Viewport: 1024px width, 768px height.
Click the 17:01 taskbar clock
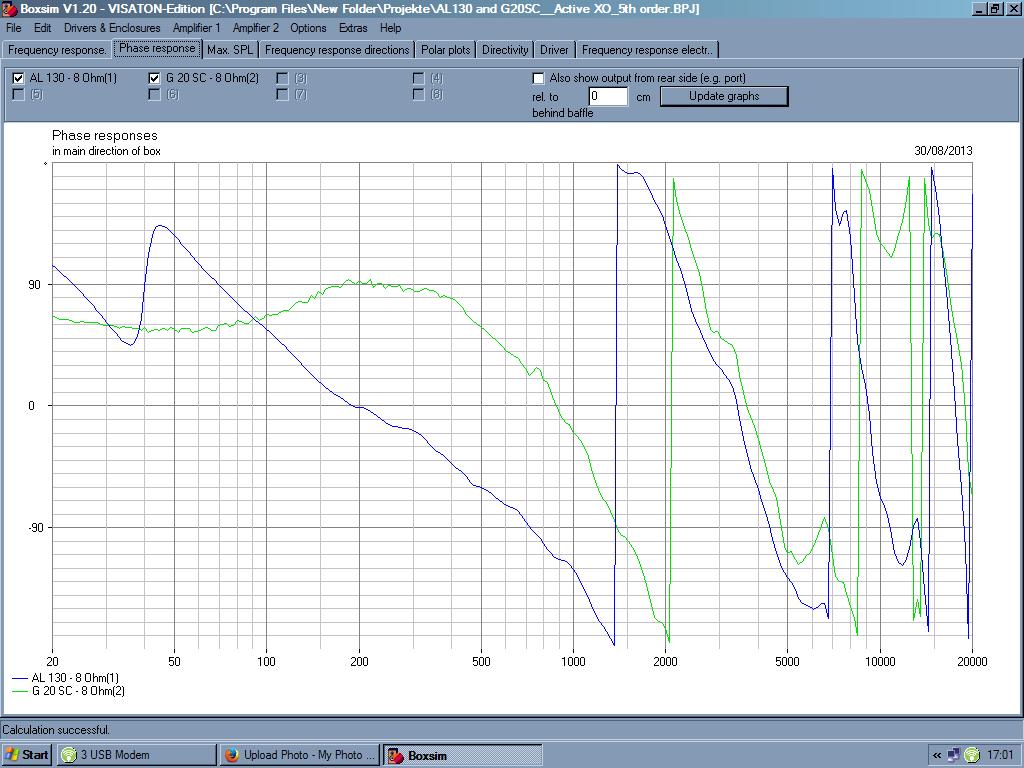point(999,755)
